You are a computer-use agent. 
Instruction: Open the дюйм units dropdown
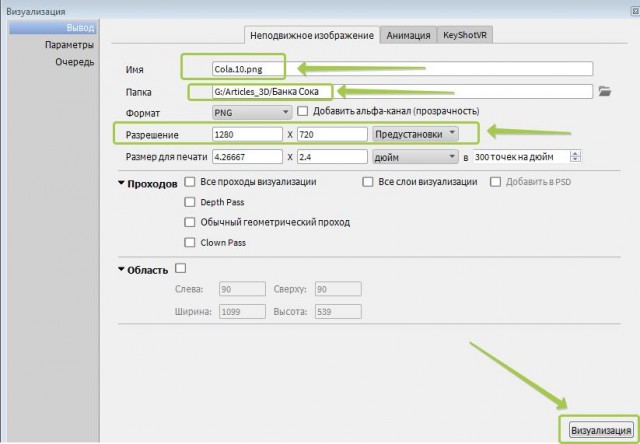(x=415, y=157)
